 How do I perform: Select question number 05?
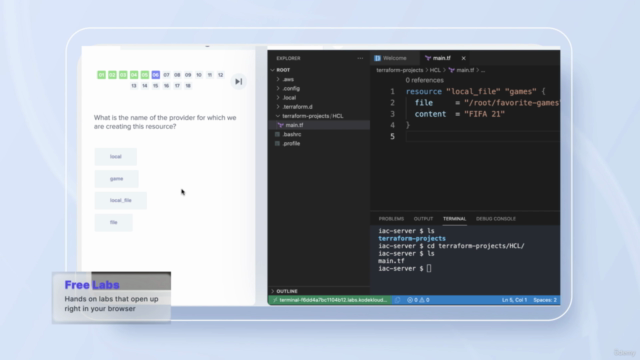tap(144, 75)
